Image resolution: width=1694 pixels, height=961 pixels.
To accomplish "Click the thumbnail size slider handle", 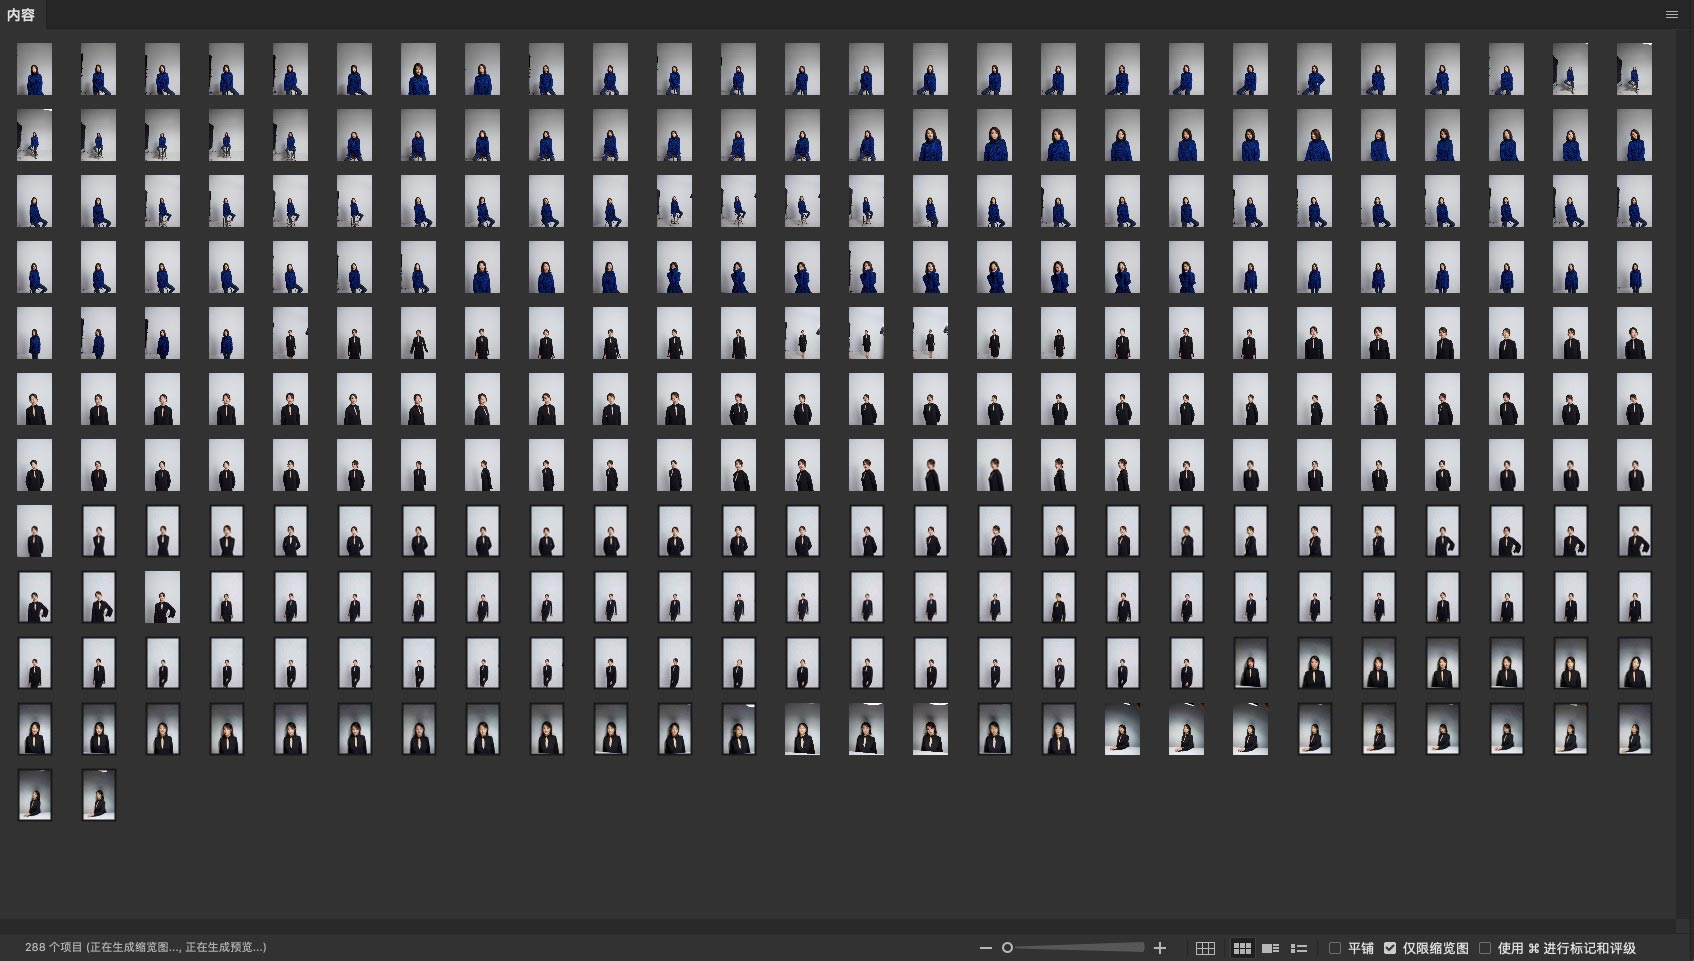I will coord(1008,948).
